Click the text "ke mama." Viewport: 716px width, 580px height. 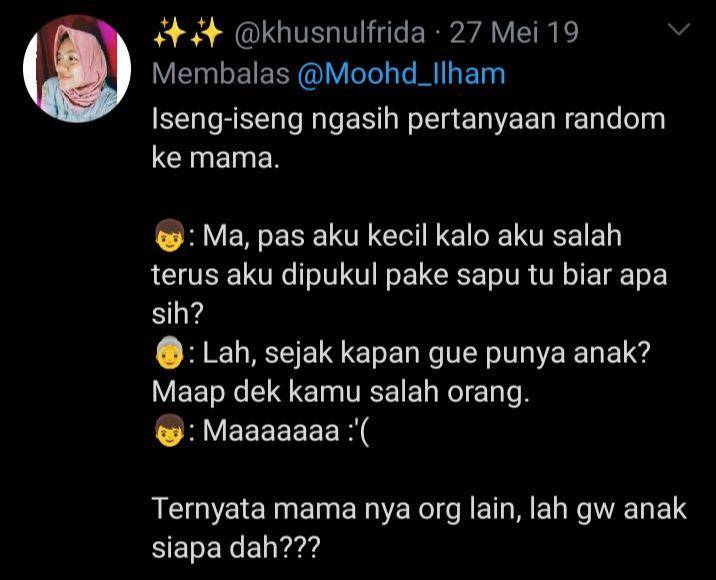215,158
